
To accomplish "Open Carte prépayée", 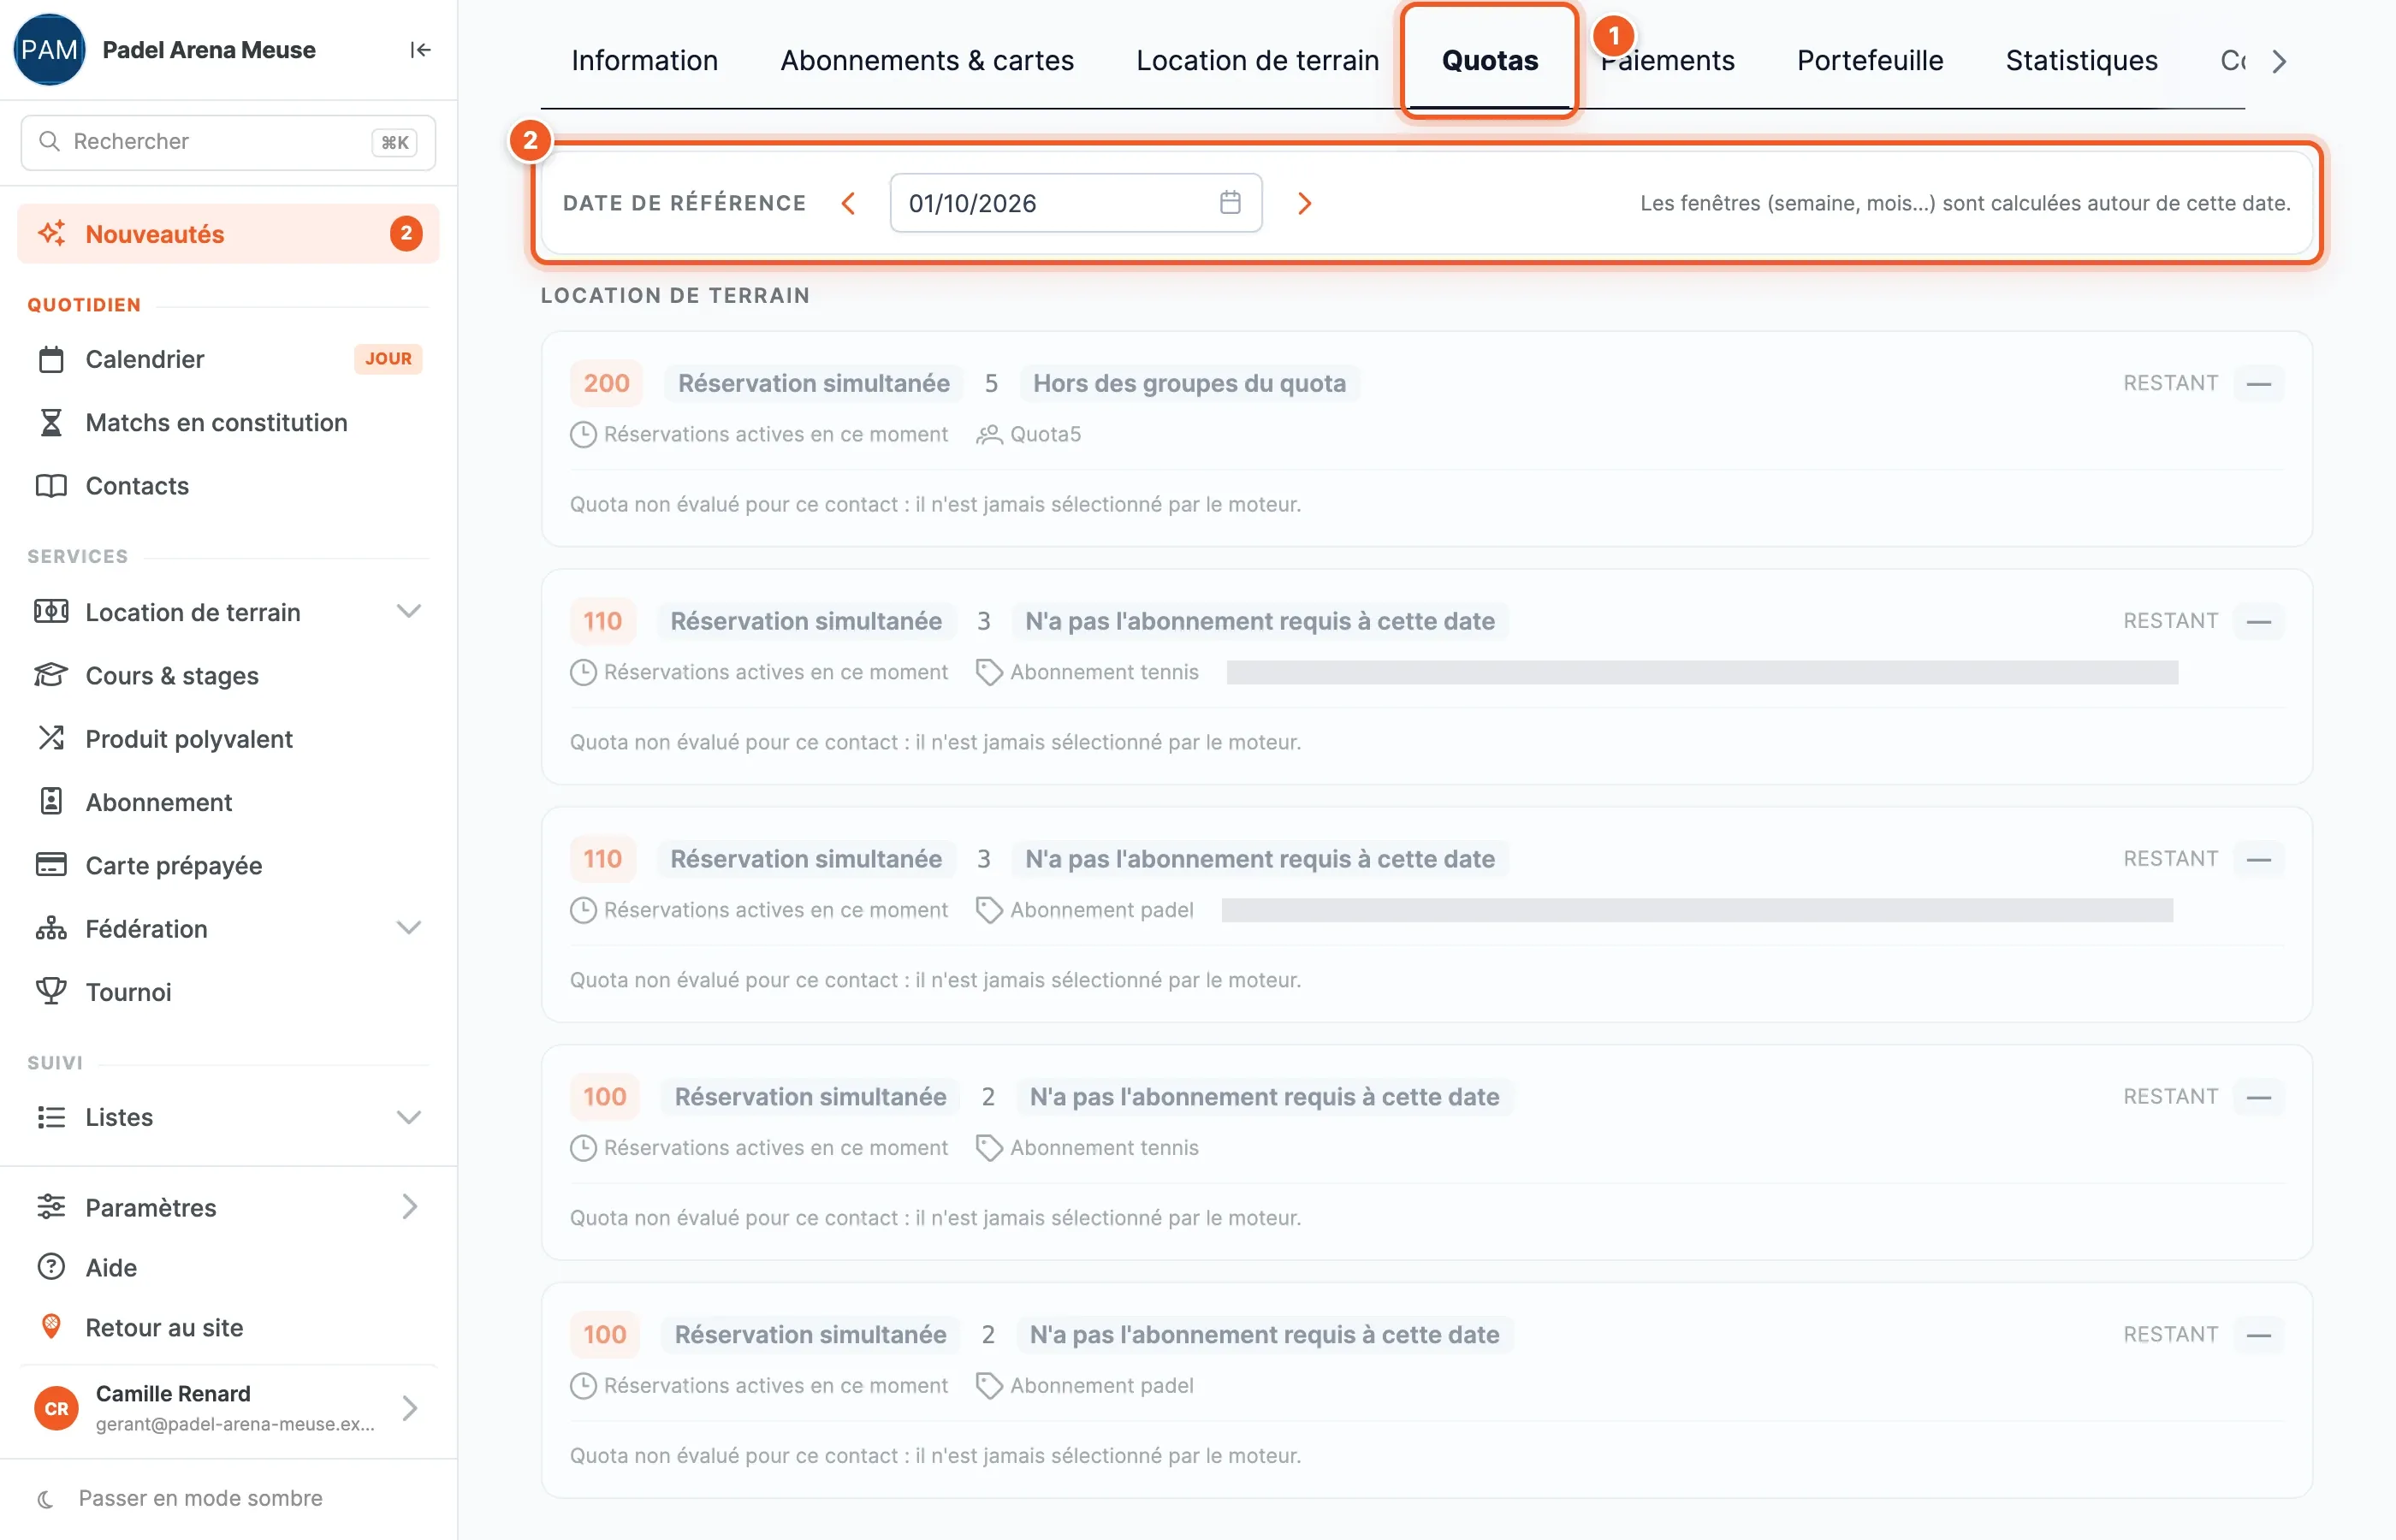I will click(x=228, y=865).
